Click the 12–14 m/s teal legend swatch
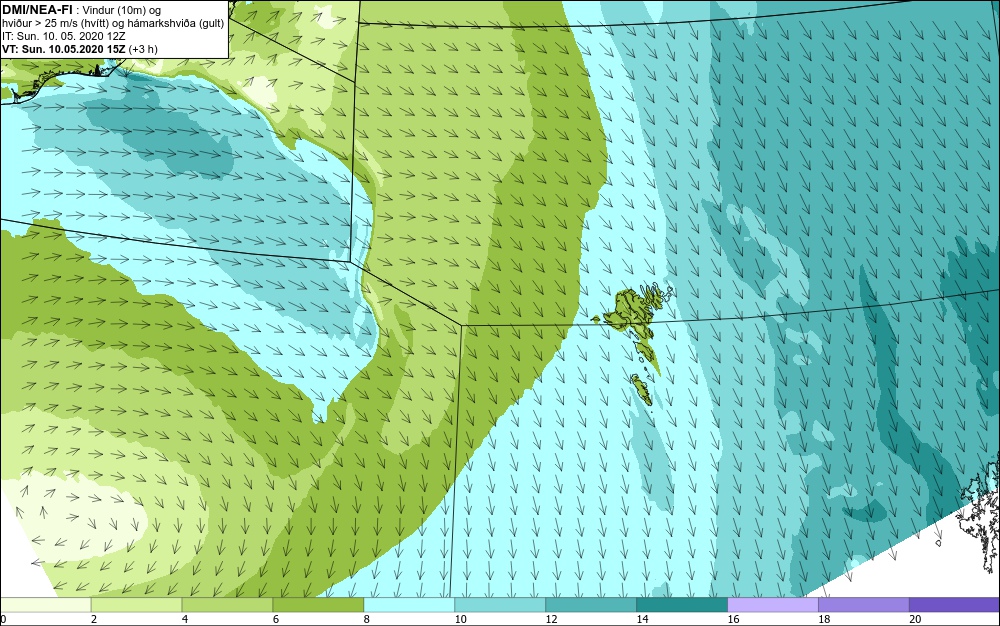Screen dimensions: 1000x626 coord(591,605)
